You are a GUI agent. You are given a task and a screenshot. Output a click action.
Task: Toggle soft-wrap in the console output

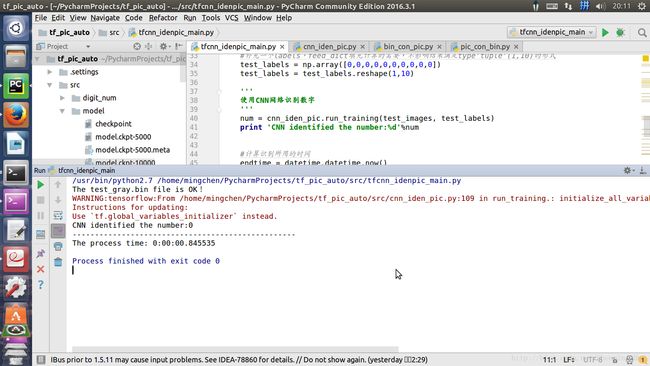coord(58,216)
